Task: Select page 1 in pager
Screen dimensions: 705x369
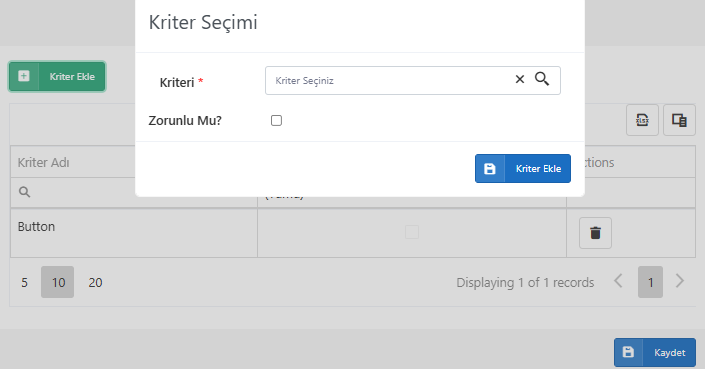Action: coord(650,282)
